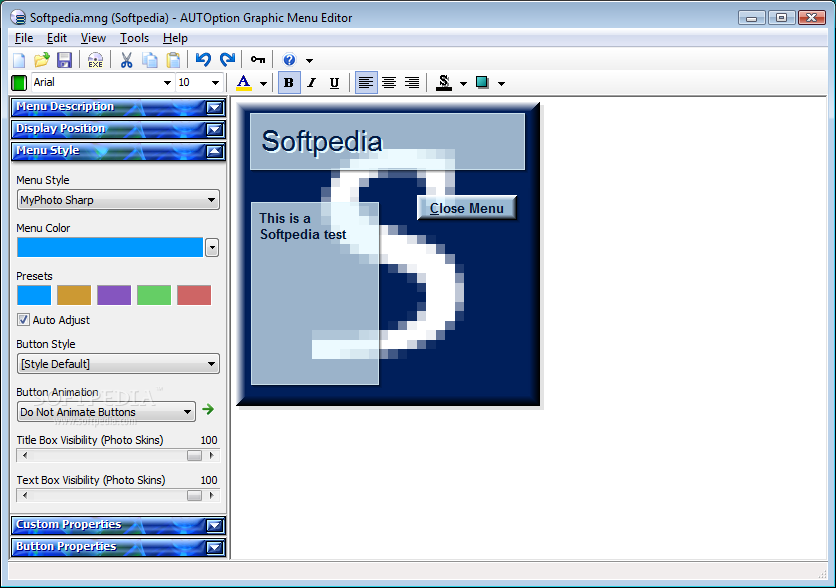Select the orange preset swatch
836x588 pixels.
[74, 295]
